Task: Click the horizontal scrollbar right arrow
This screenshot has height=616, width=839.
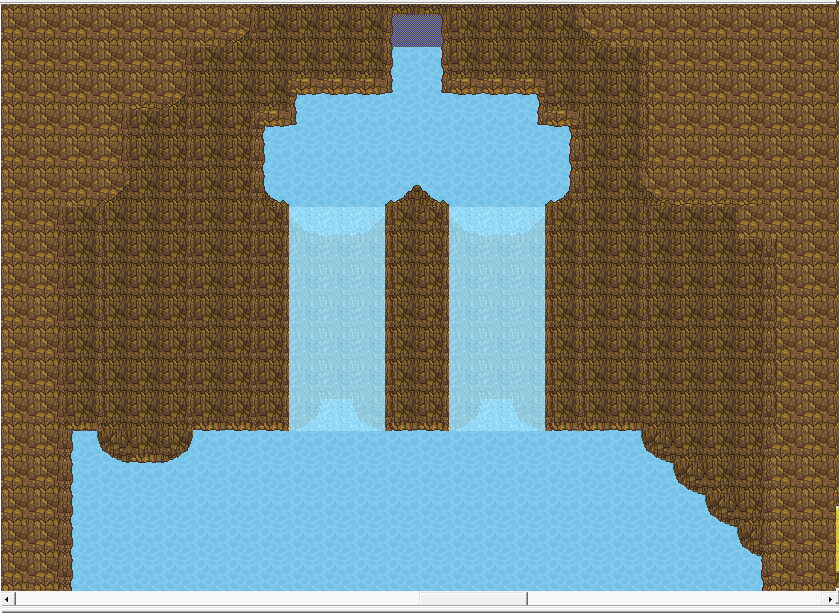Action: click(831, 599)
